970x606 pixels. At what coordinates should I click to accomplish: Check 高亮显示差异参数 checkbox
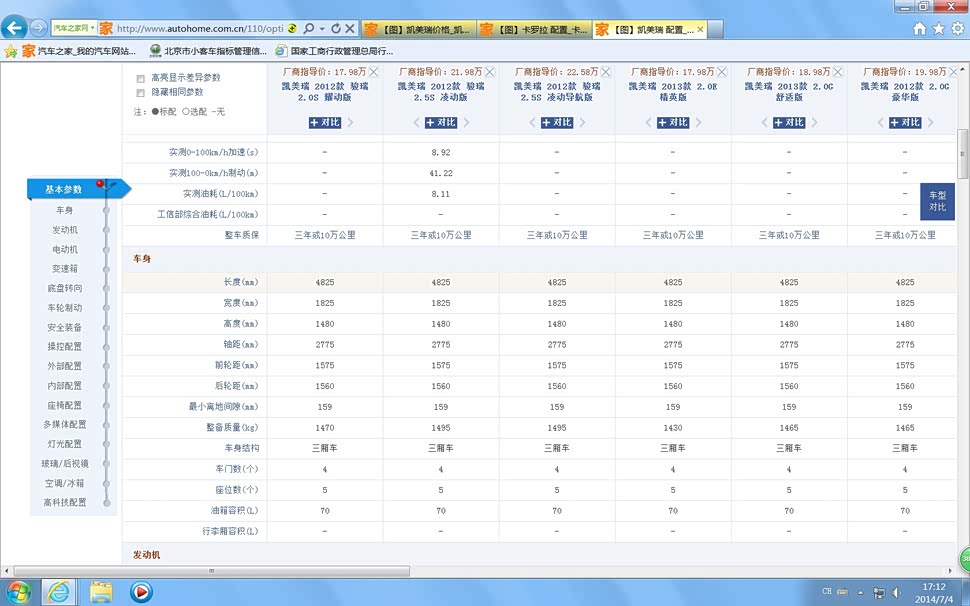coord(140,79)
